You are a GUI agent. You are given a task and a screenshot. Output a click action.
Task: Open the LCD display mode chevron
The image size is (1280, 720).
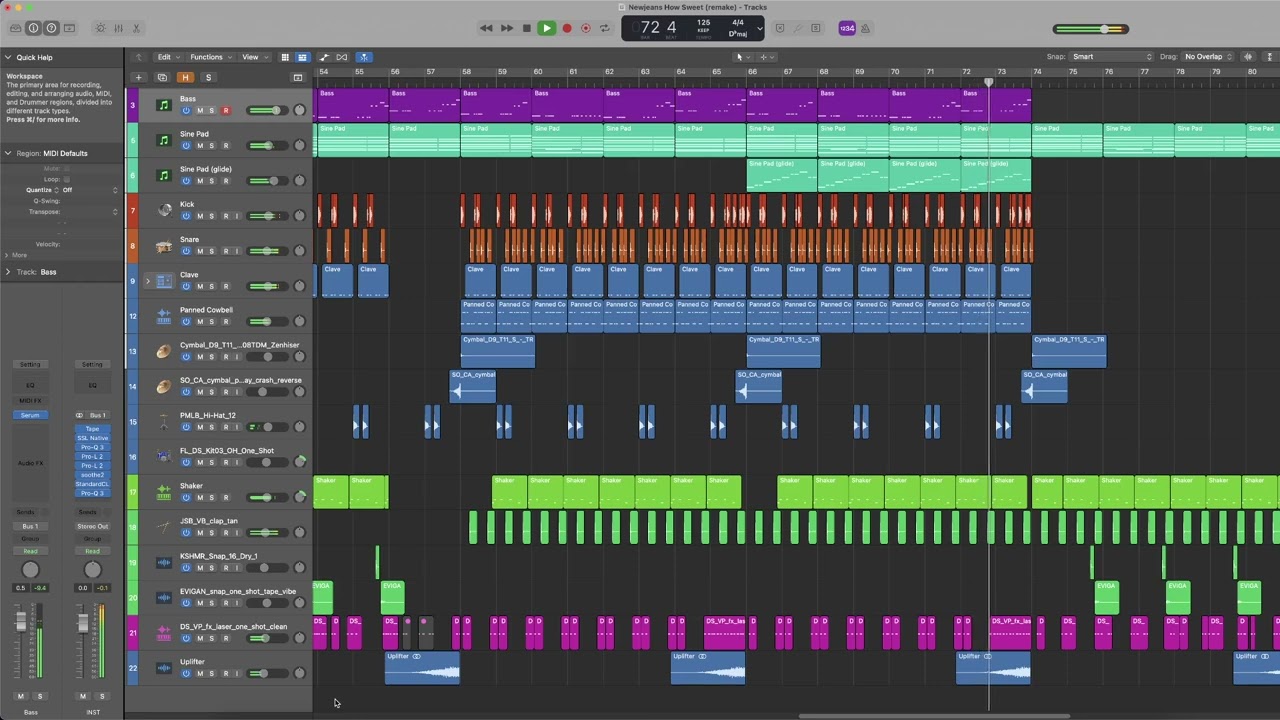(759, 28)
